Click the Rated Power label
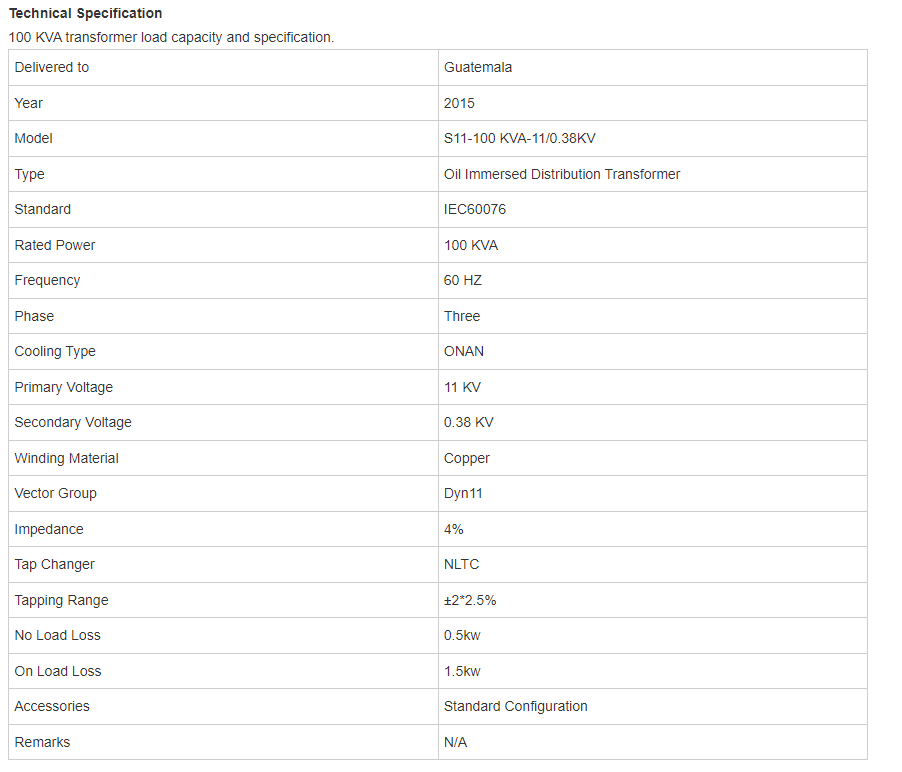Screen dimensions: 902x772 (55, 246)
